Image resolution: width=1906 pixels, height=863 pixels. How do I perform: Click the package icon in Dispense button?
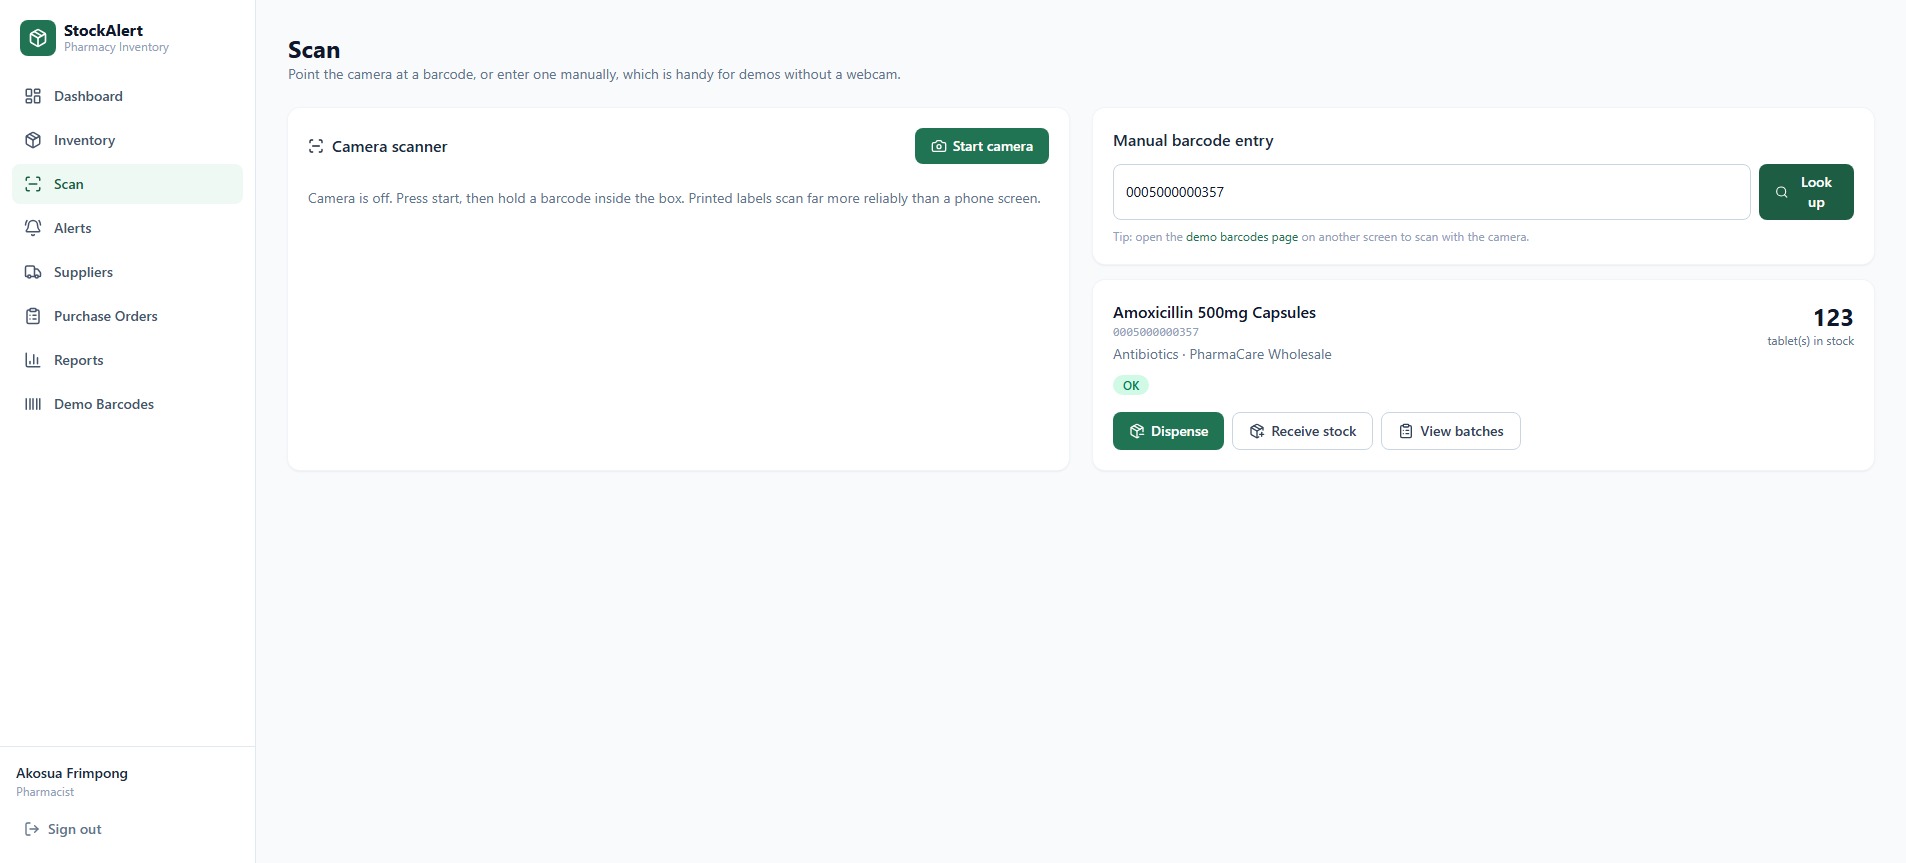click(x=1137, y=431)
